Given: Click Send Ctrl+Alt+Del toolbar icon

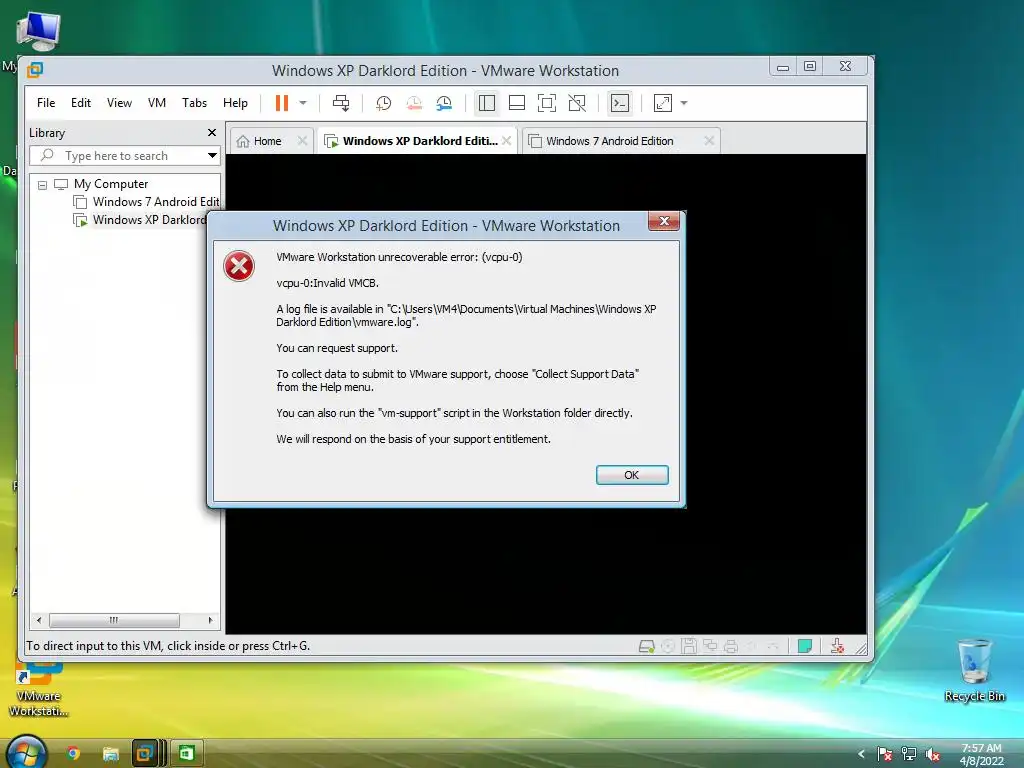Looking at the screenshot, I should click(x=341, y=103).
